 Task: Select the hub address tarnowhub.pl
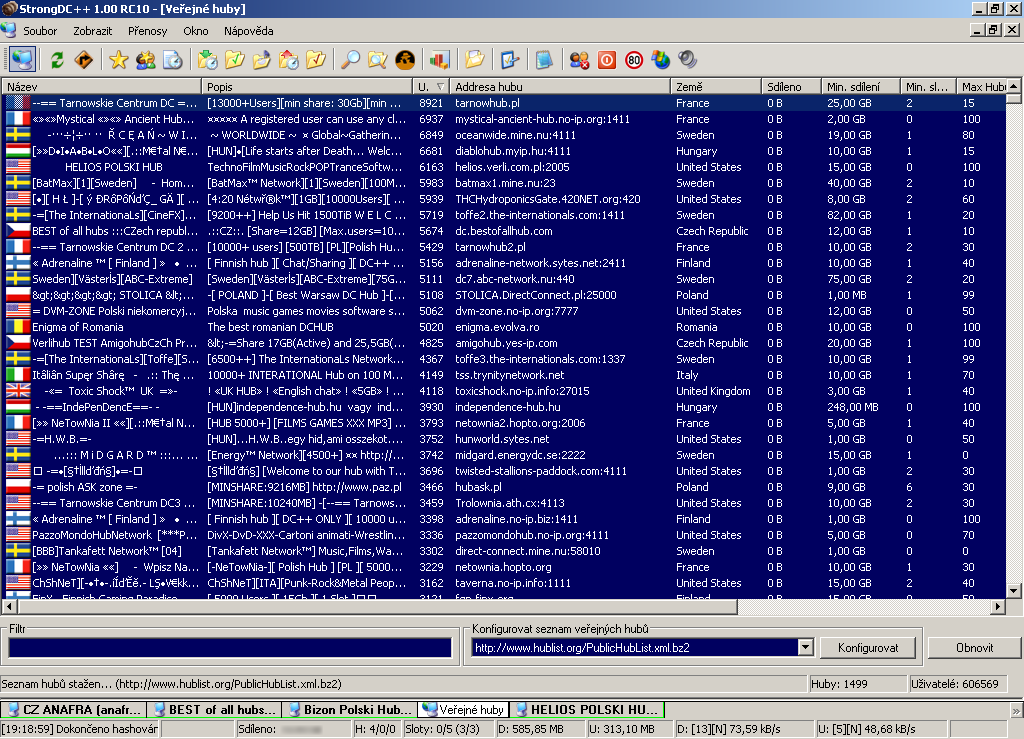coord(487,103)
